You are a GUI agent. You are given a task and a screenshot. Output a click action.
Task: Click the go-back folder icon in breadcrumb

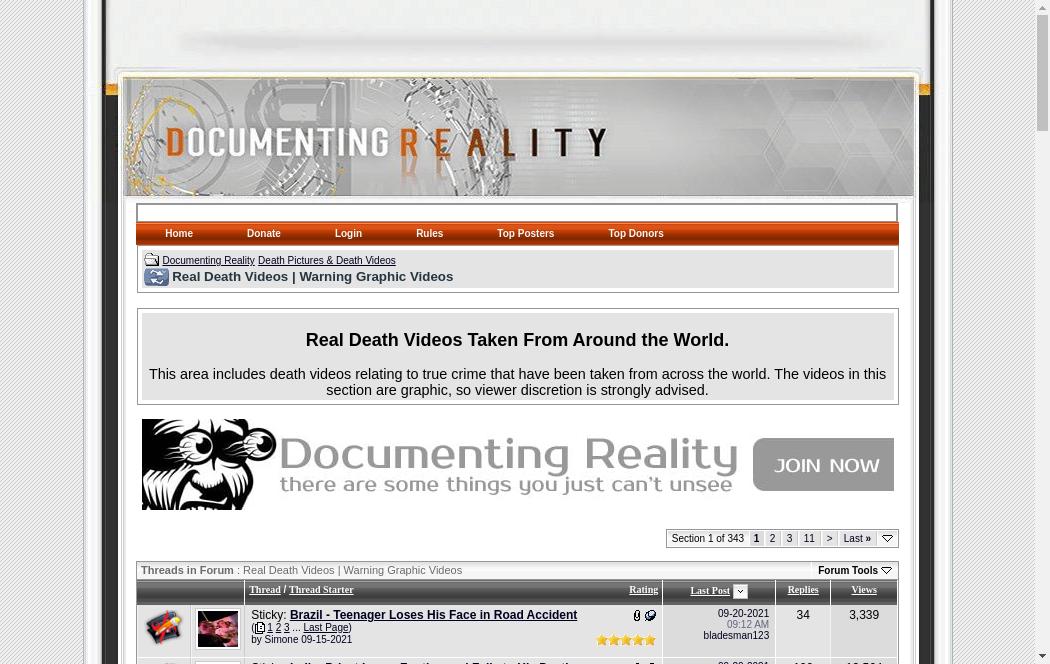pos(151,260)
